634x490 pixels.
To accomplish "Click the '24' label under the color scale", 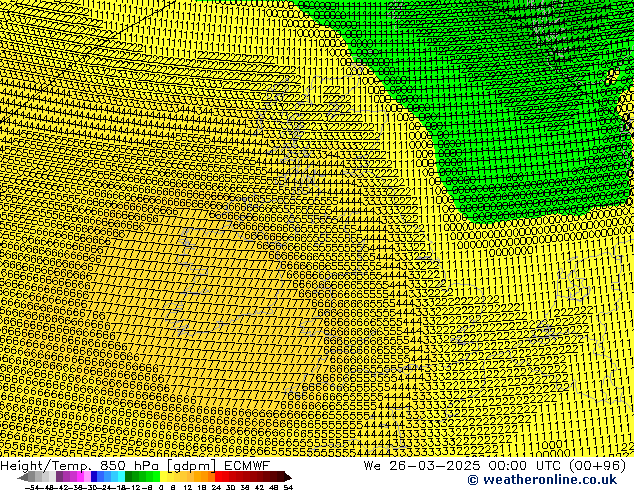I will (x=216, y=487).
